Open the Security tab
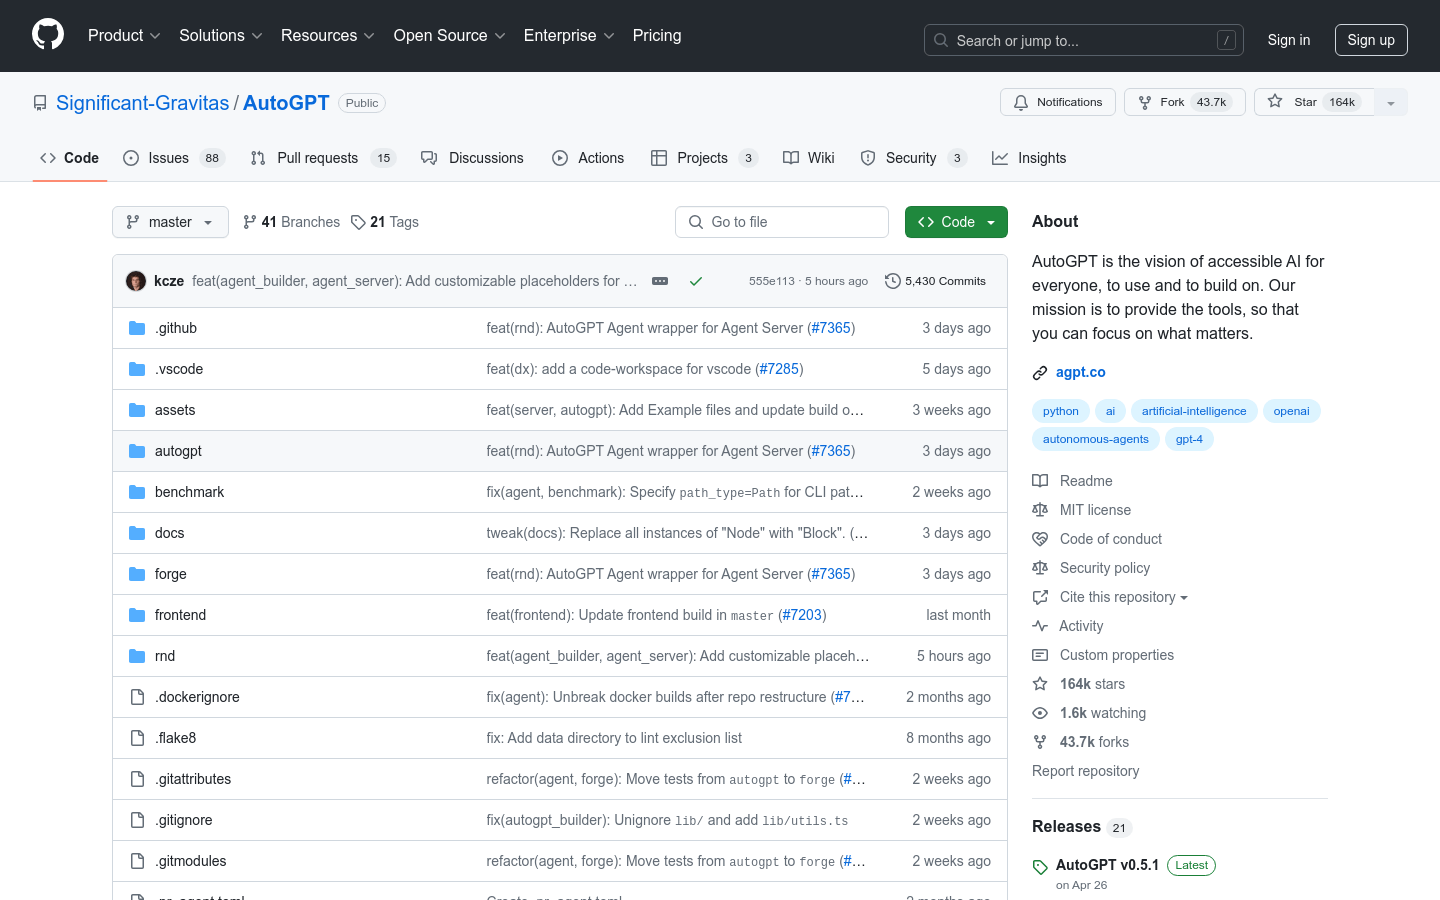 click(x=914, y=158)
